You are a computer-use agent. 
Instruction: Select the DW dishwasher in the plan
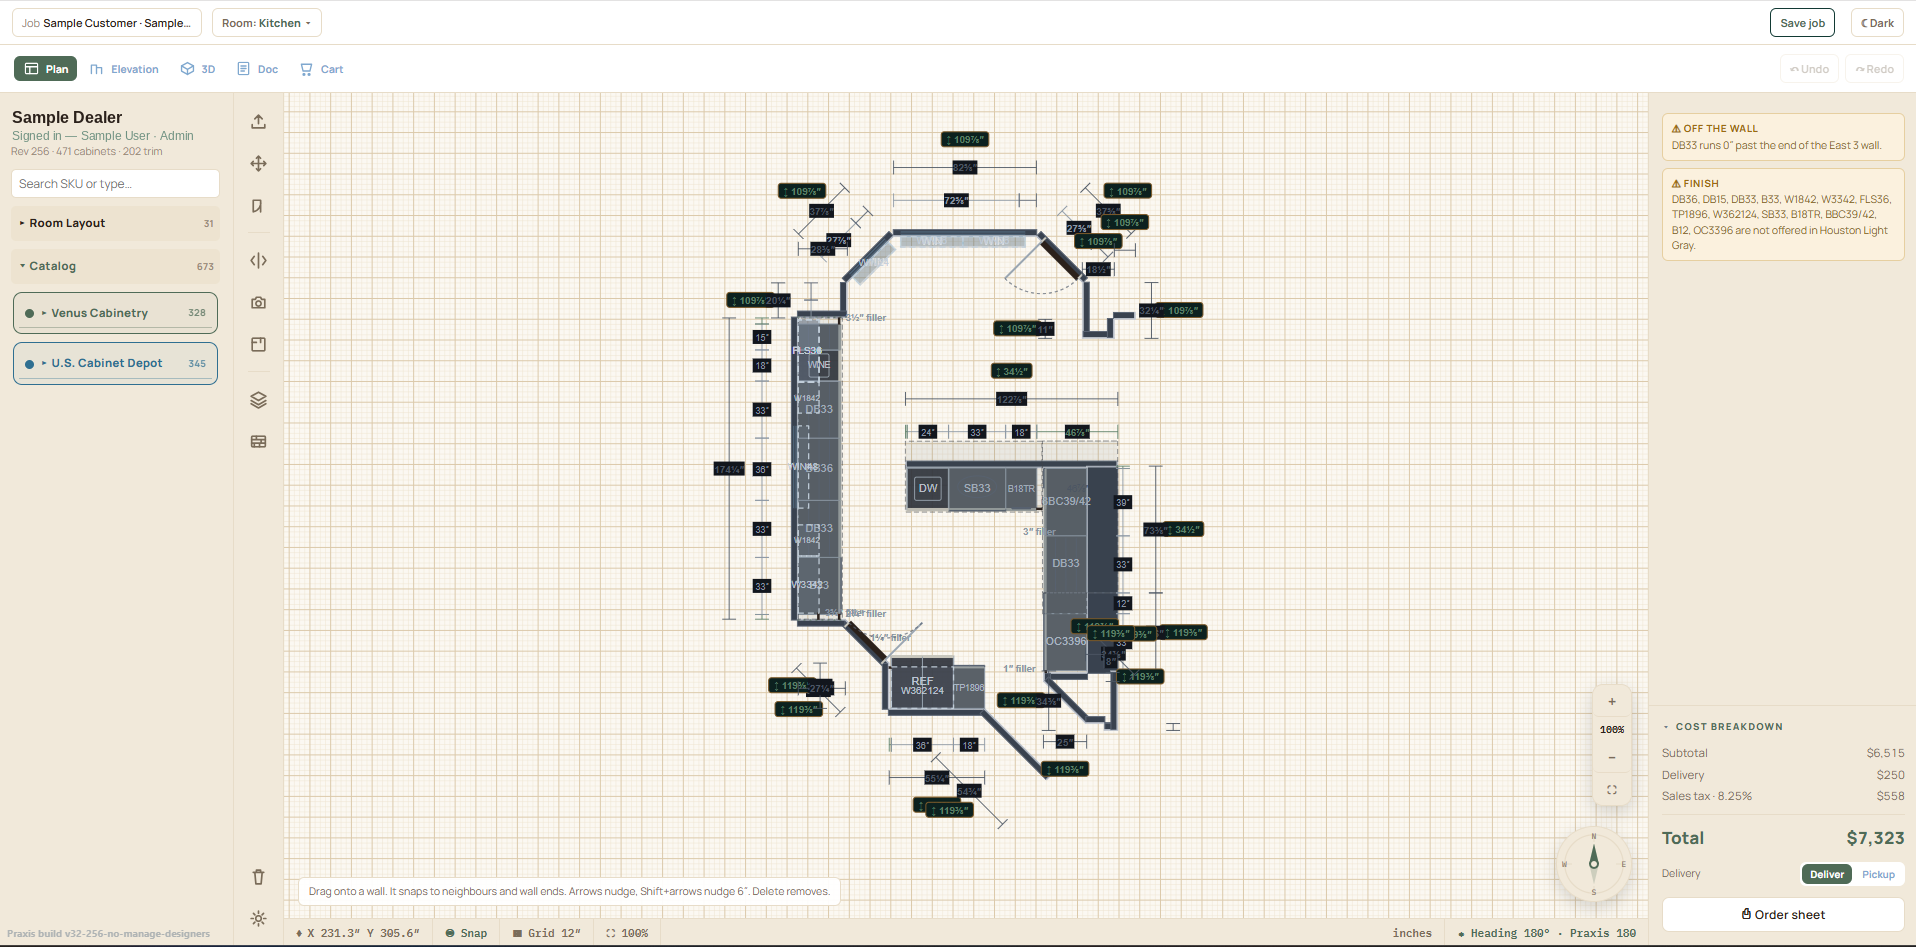click(x=928, y=488)
